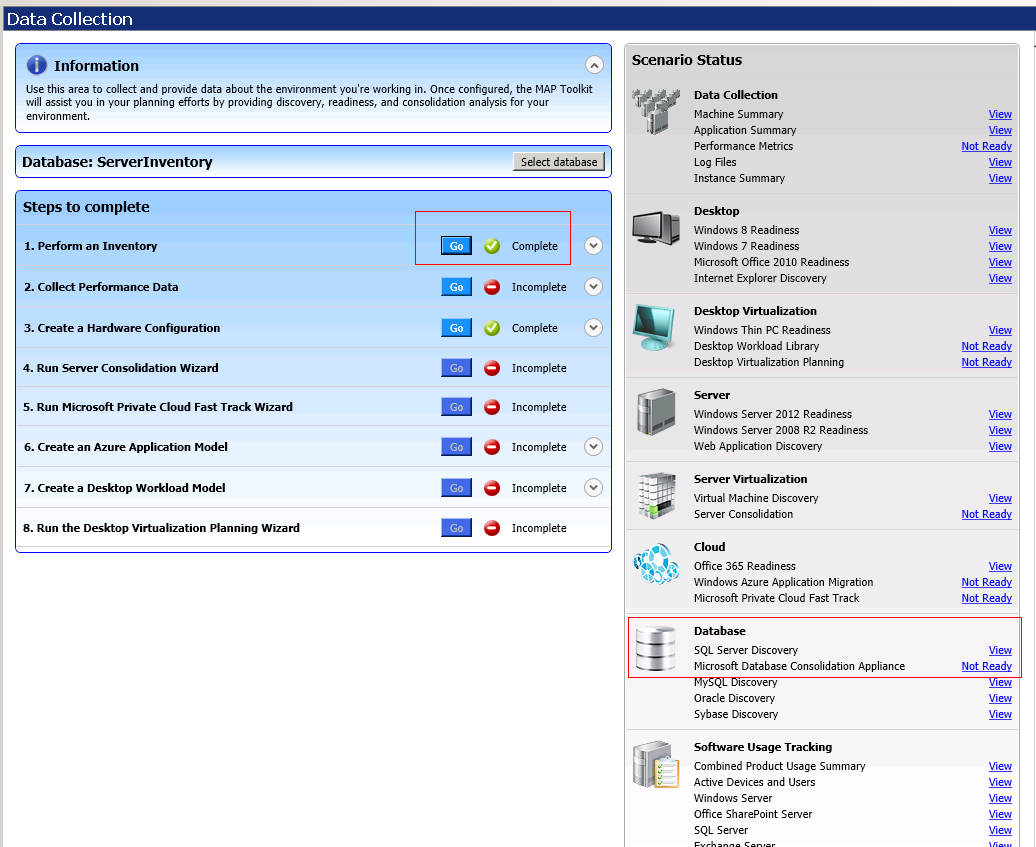Click the Server Virtualization cube icon
The image size is (1036, 847).
coord(656,495)
